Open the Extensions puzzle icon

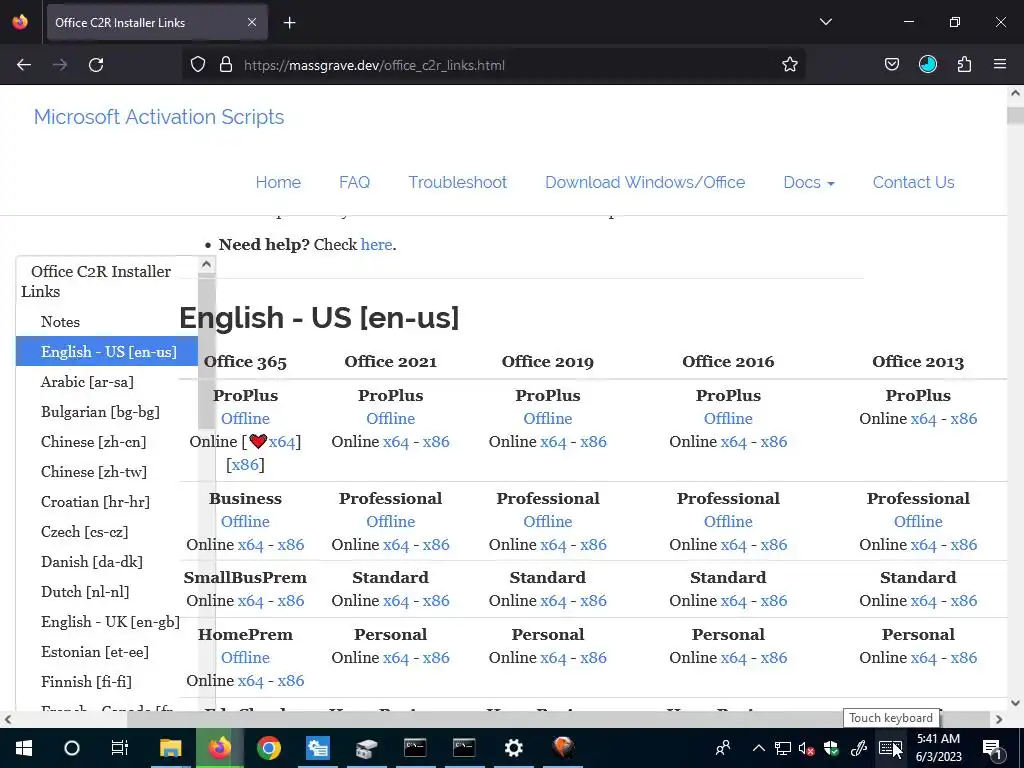964,65
